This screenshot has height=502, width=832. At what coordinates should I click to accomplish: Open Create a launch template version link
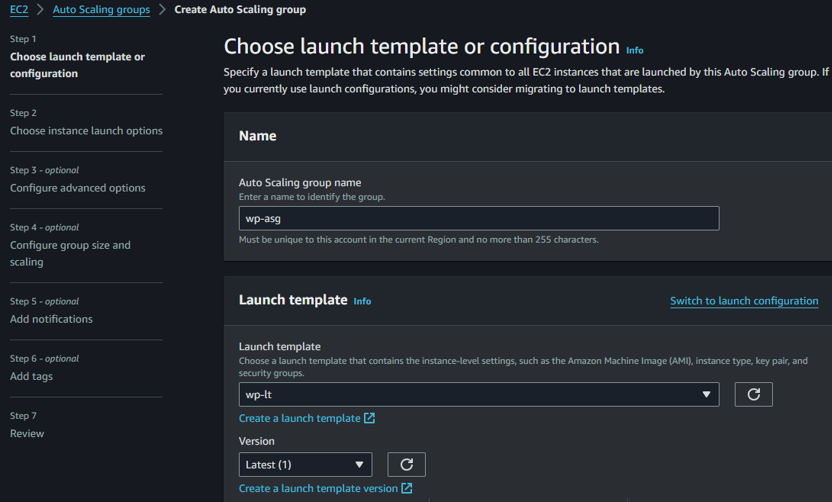pyautogui.click(x=317, y=488)
